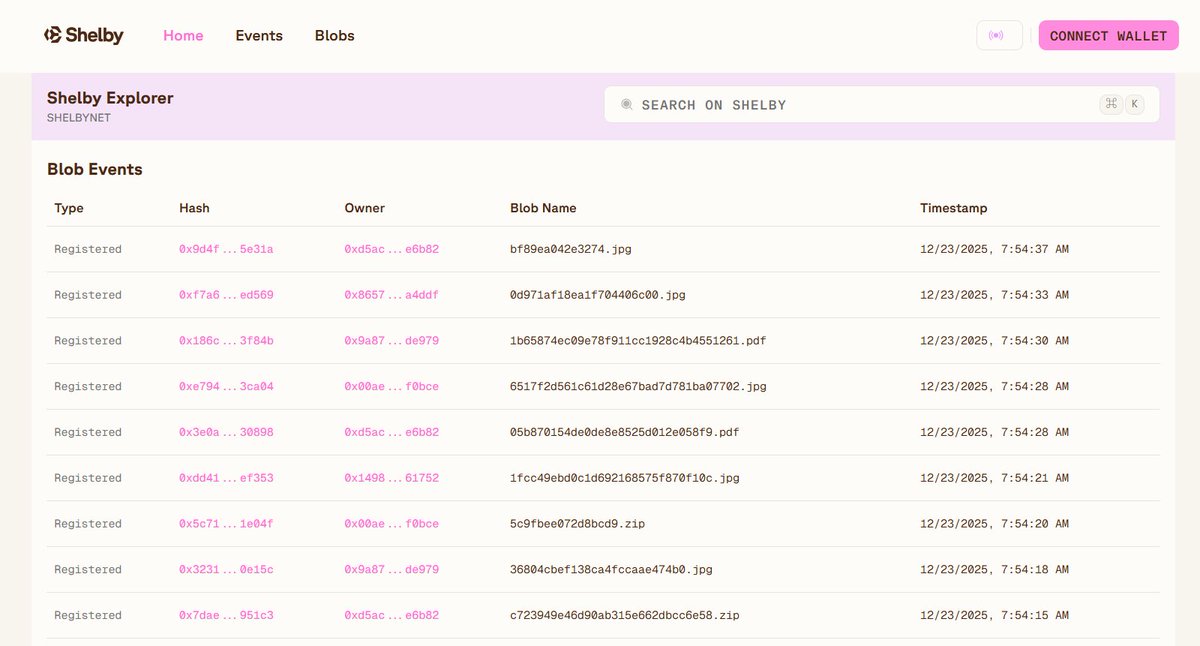Click the Type column header
The width and height of the screenshot is (1200, 646).
click(69, 208)
